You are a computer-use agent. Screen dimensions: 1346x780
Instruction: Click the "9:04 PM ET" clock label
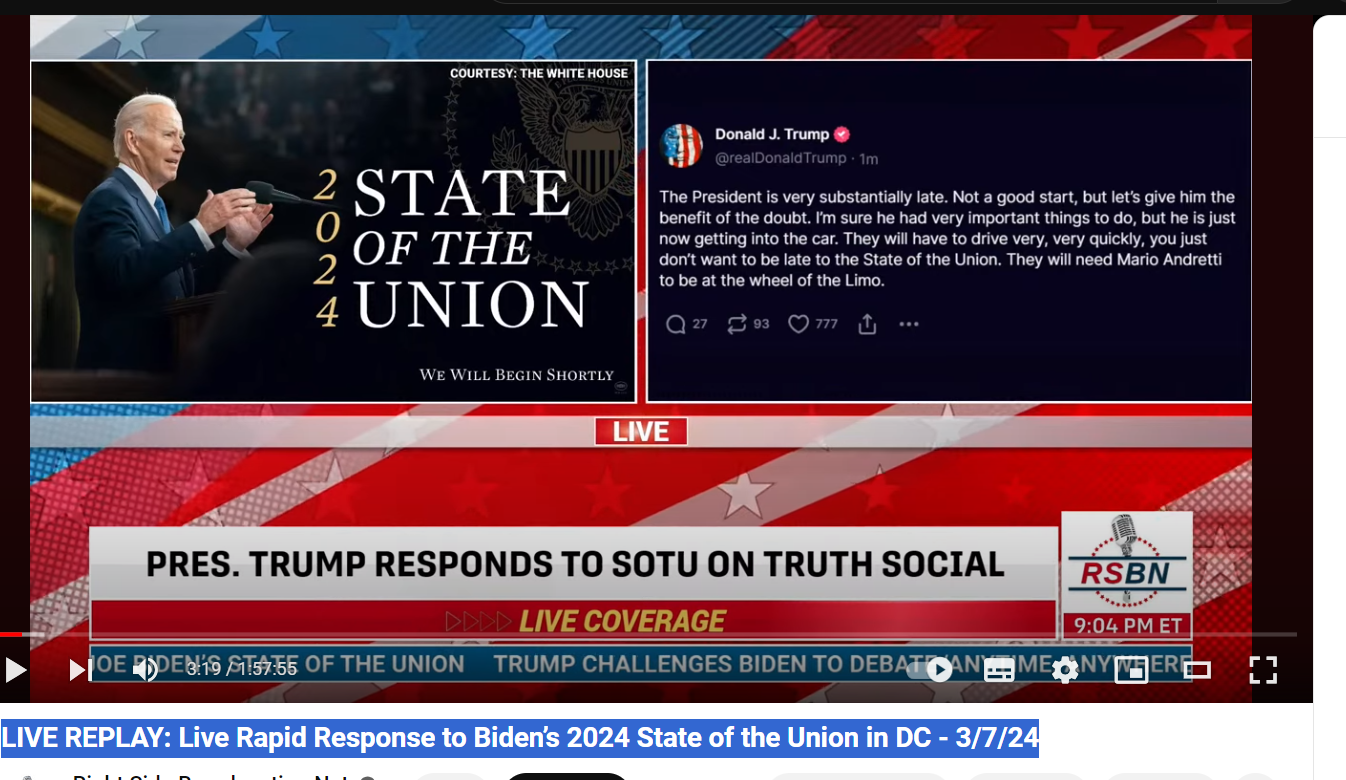click(1128, 626)
